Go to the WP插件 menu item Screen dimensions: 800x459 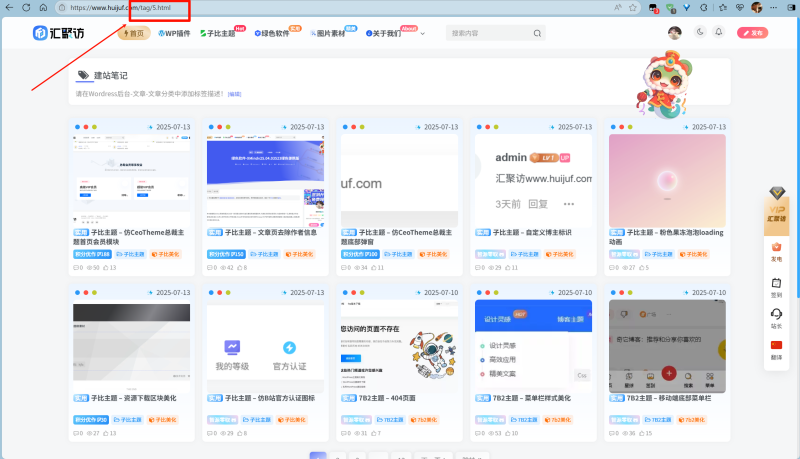[174, 33]
